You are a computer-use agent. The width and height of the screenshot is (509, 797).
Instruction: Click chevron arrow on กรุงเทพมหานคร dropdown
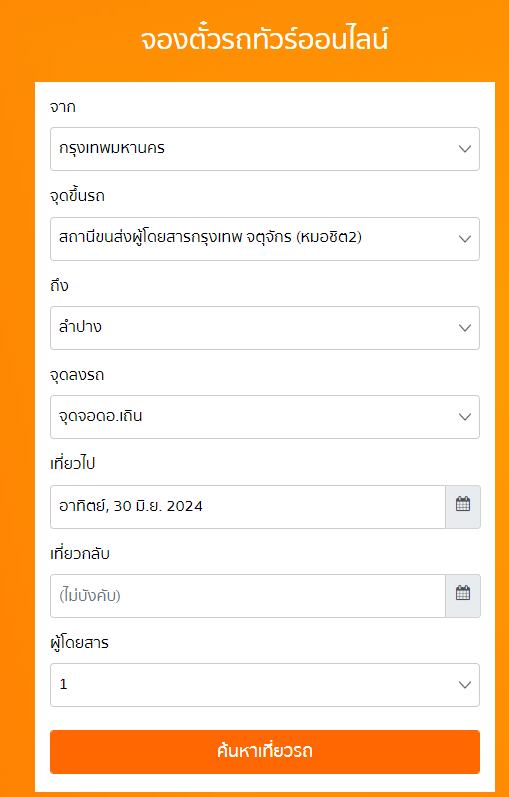pos(464,149)
